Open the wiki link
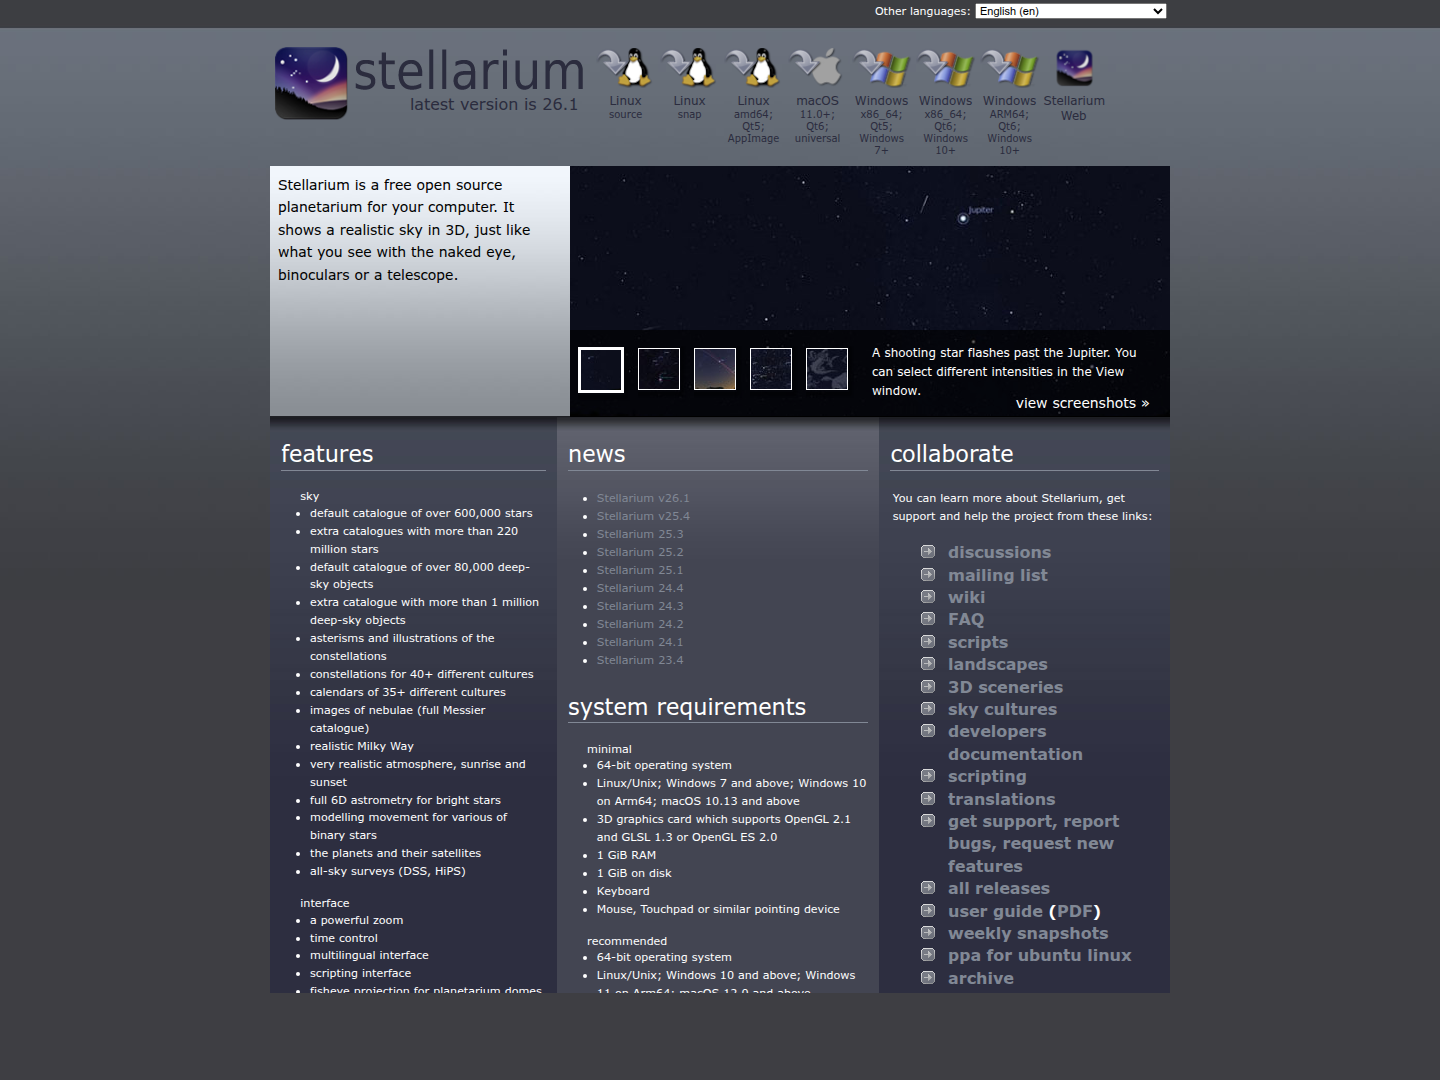The image size is (1440, 1080). [966, 597]
